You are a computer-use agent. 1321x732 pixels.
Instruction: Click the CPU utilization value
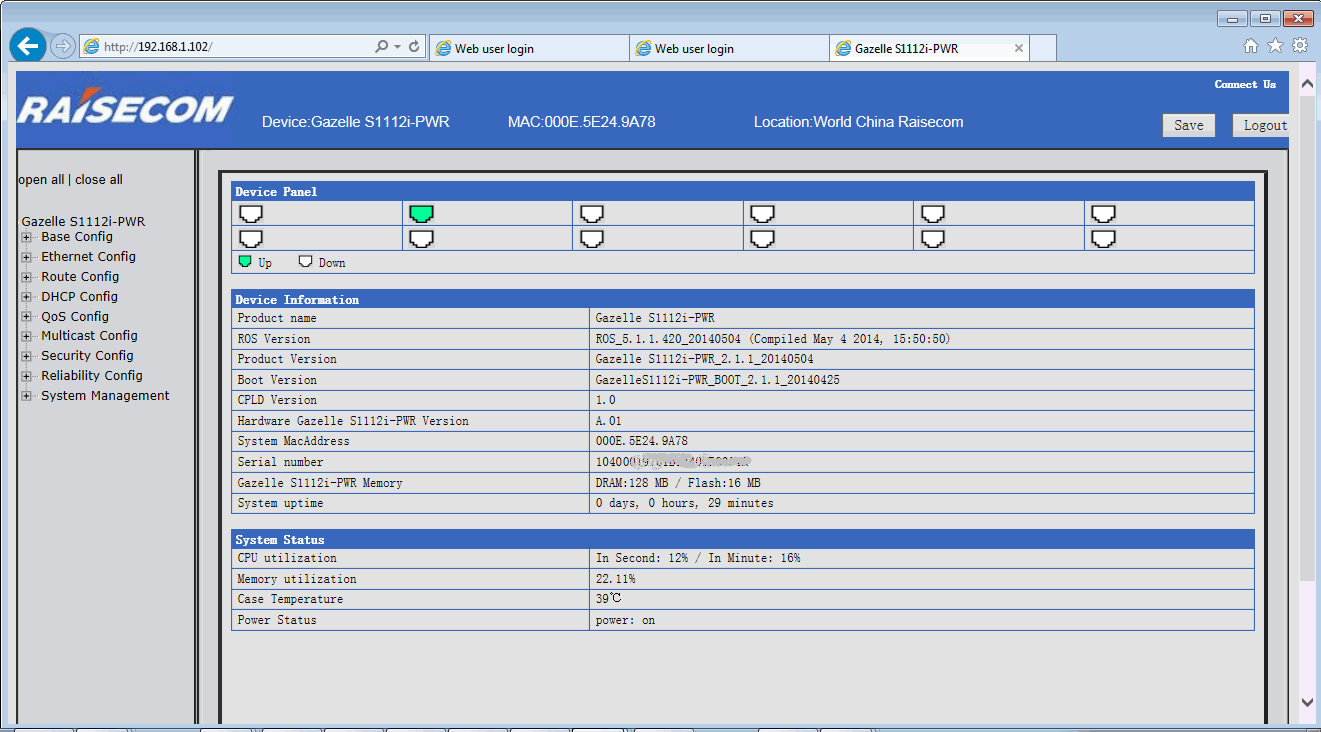698,558
